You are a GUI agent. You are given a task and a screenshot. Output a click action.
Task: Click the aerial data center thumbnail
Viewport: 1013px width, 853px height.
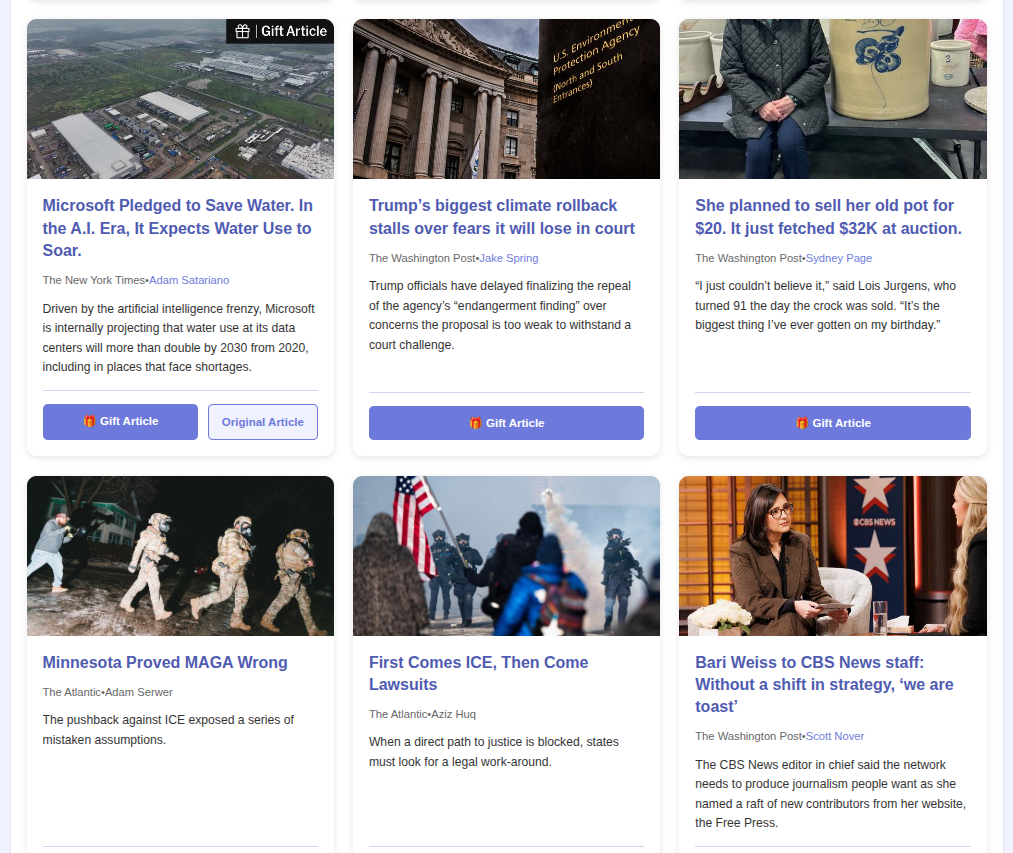[180, 99]
